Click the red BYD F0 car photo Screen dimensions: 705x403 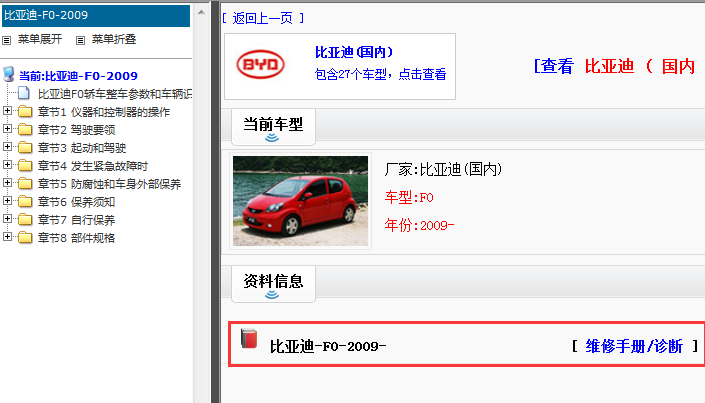click(x=300, y=201)
